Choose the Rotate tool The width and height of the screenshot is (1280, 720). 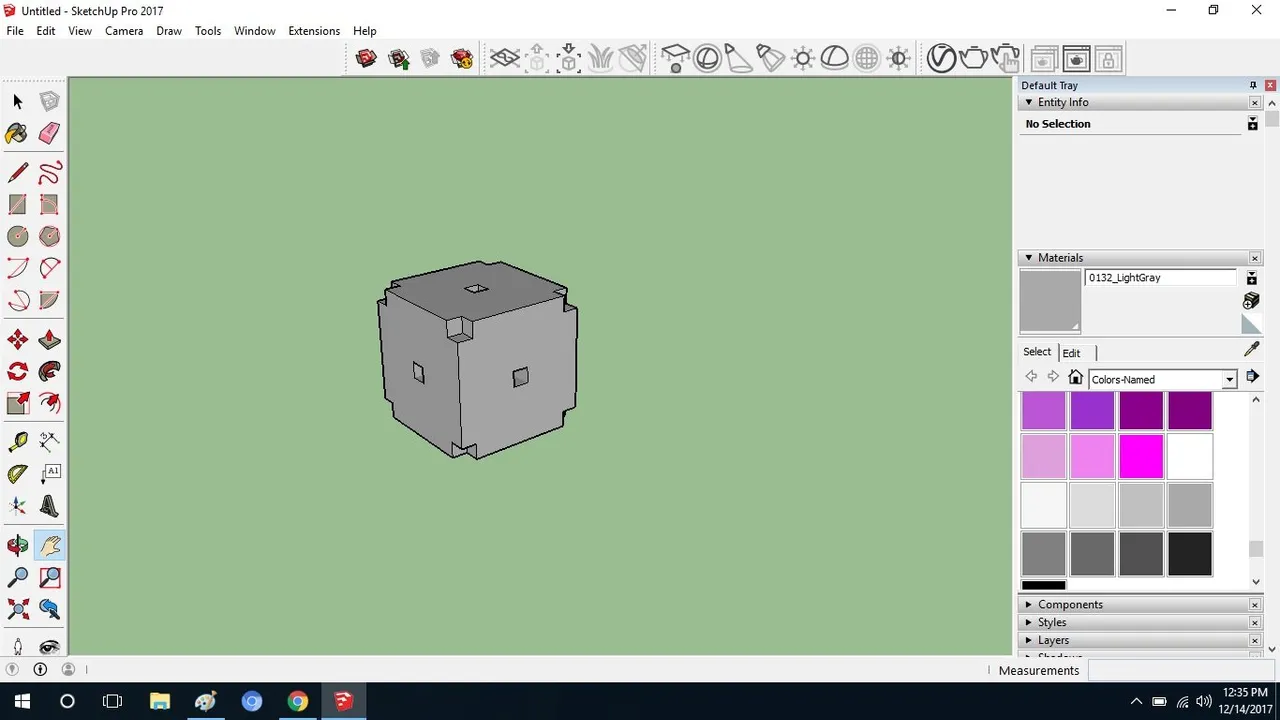[17, 372]
